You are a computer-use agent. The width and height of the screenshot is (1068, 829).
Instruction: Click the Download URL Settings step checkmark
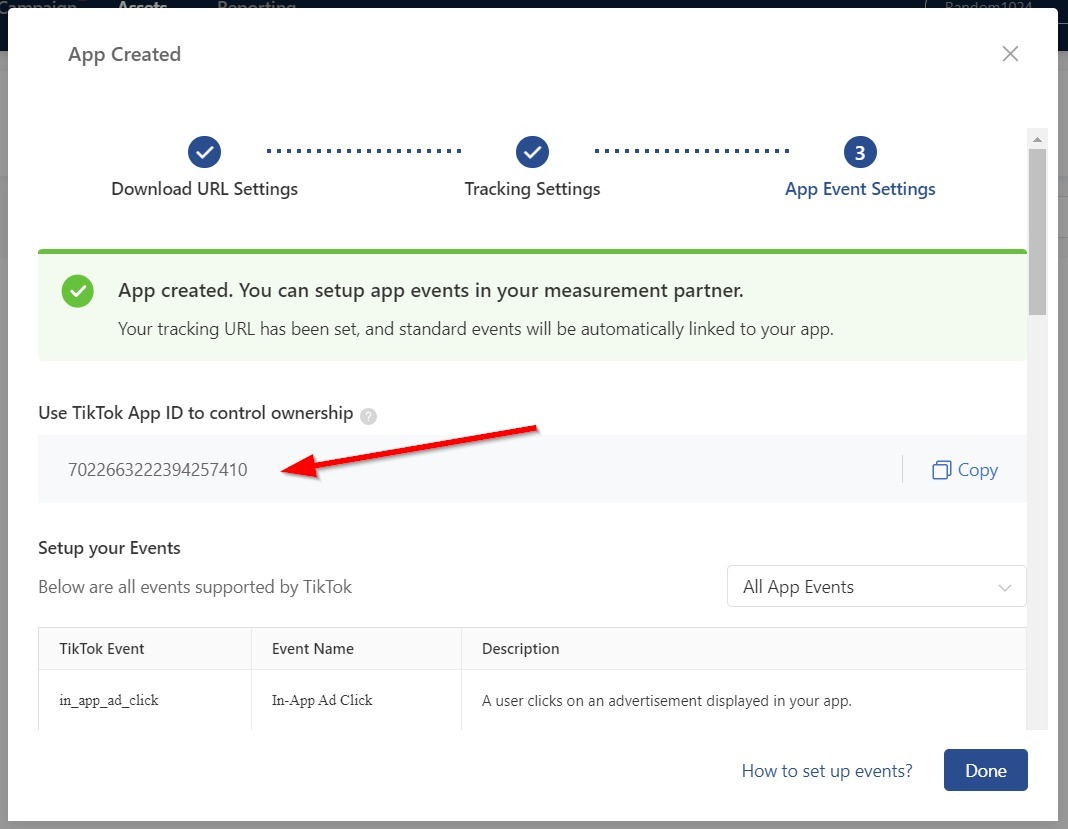click(x=204, y=152)
